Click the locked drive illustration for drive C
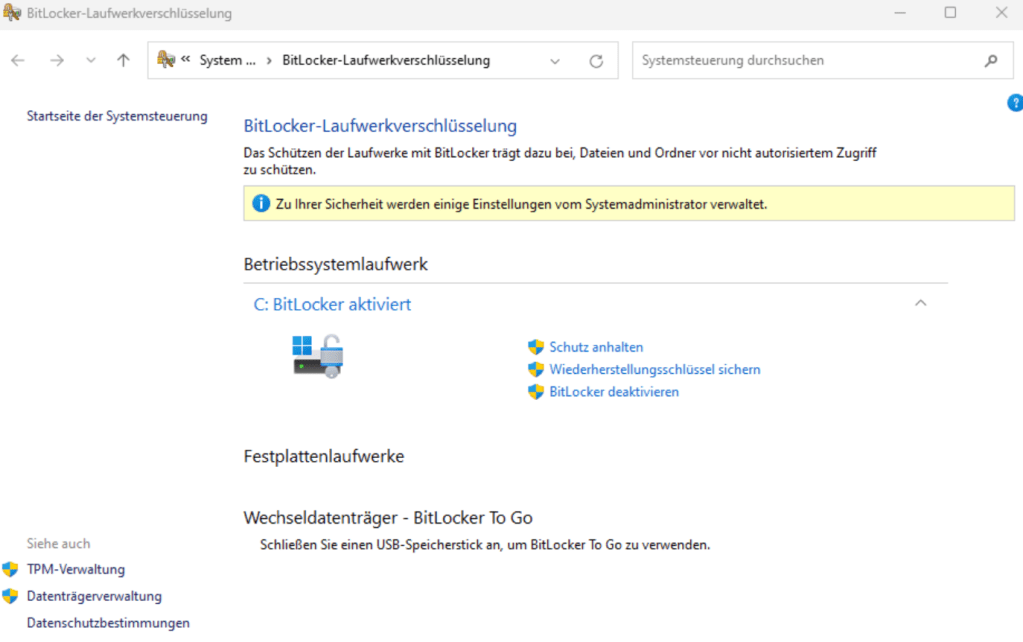The width and height of the screenshot is (1023, 642). pyautogui.click(x=317, y=355)
